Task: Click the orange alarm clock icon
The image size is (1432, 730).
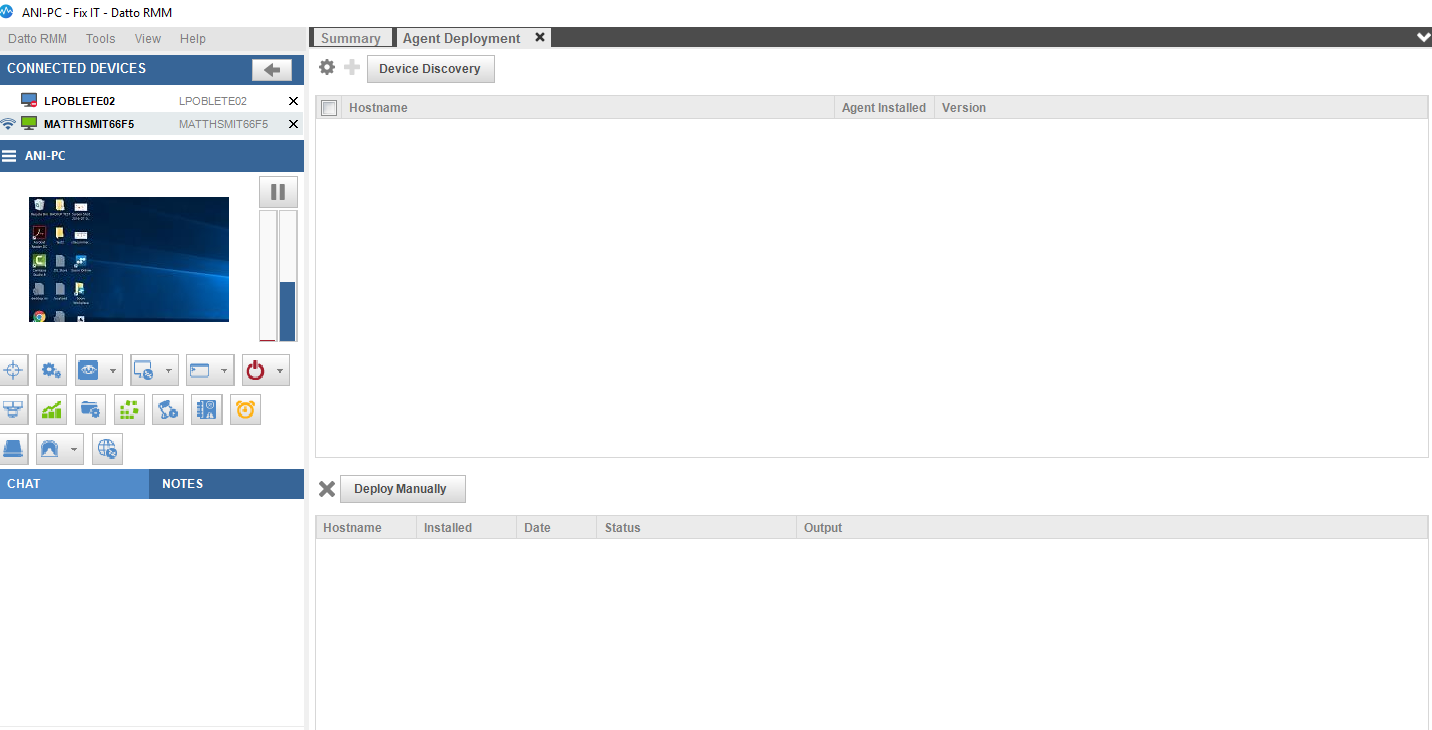Action: coord(245,409)
